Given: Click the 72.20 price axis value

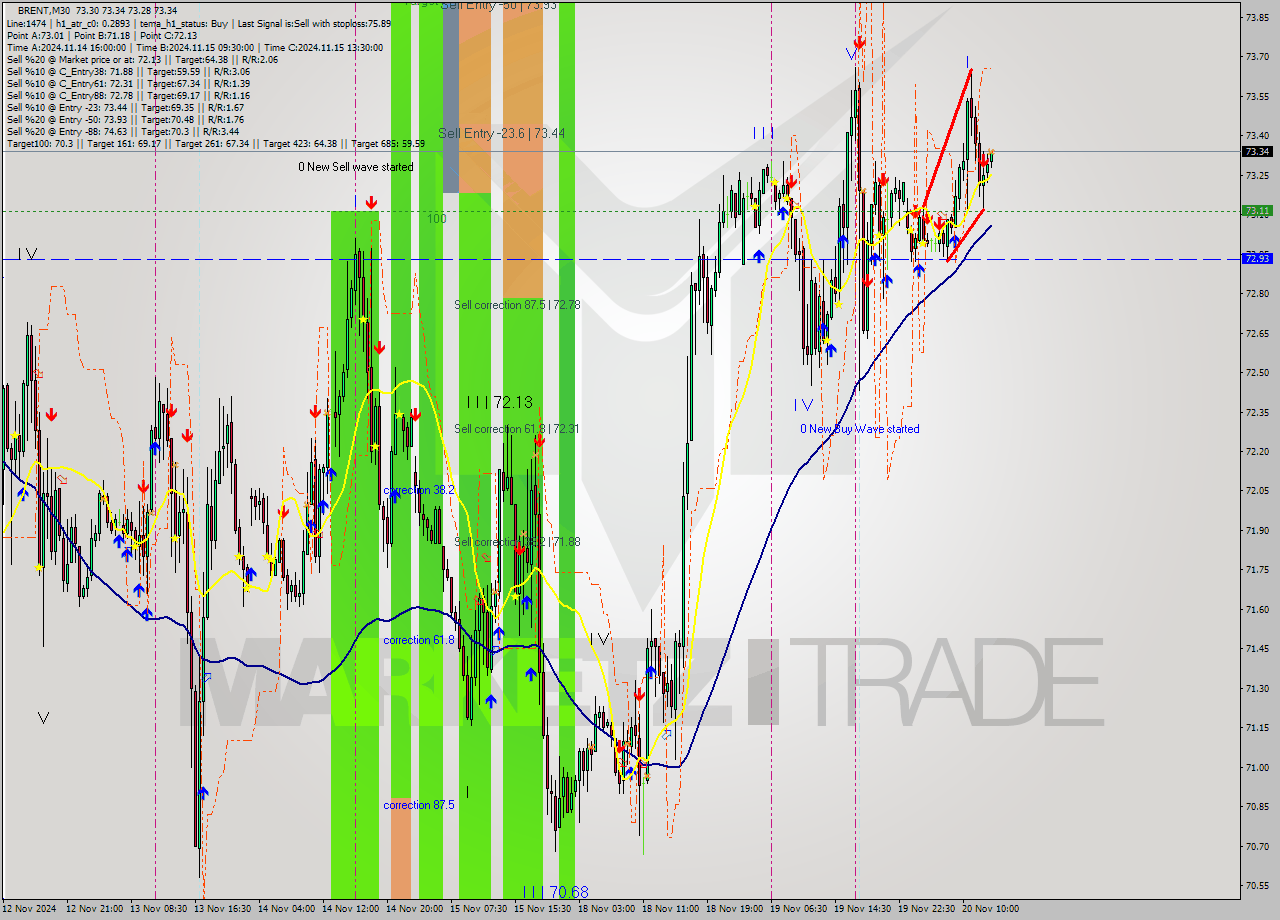Looking at the screenshot, I should point(1257,452).
